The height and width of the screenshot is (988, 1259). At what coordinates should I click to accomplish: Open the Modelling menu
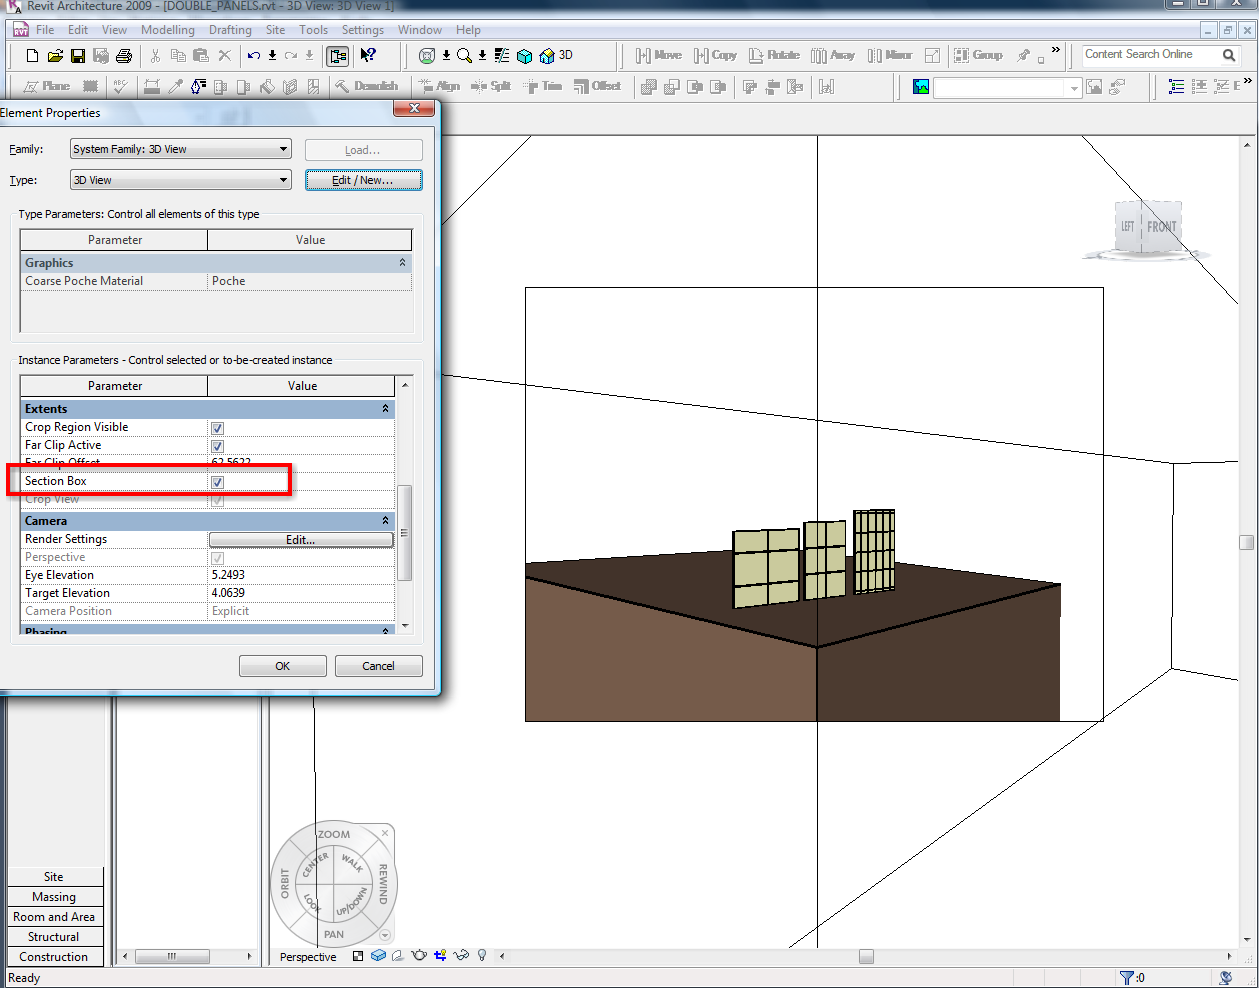(167, 30)
